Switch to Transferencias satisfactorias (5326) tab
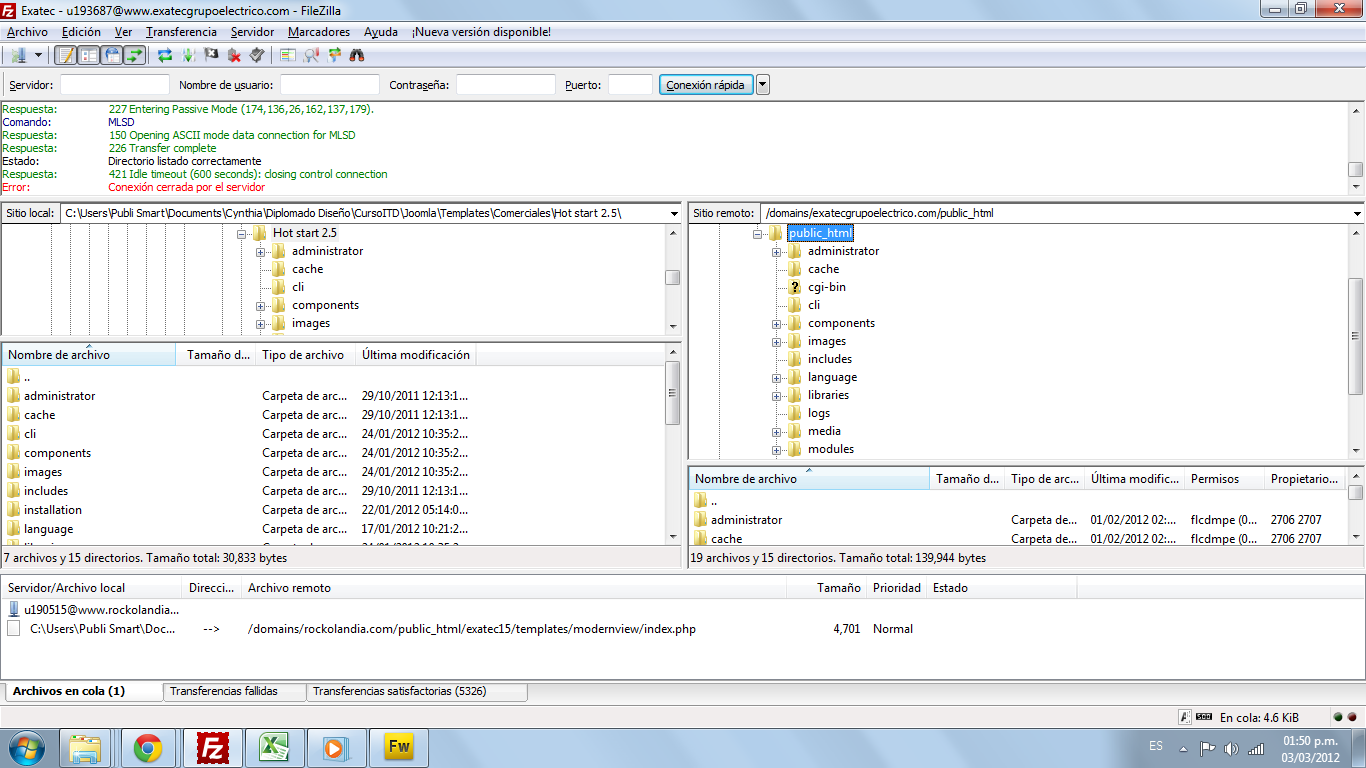This screenshot has height=768, width=1366. [x=416, y=691]
